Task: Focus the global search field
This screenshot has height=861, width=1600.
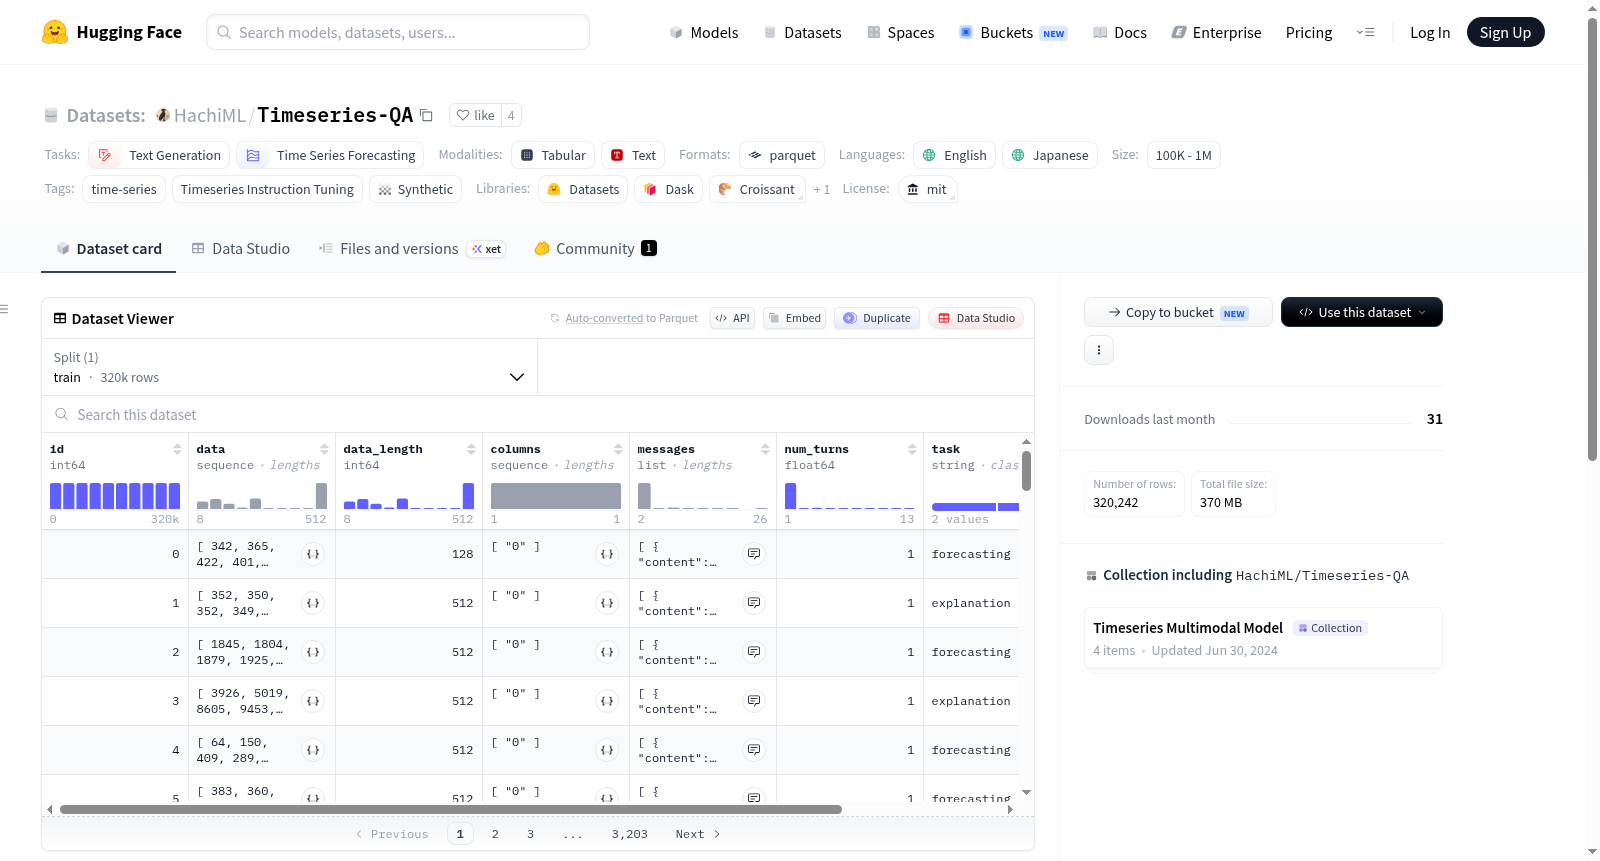Action: 398,32
